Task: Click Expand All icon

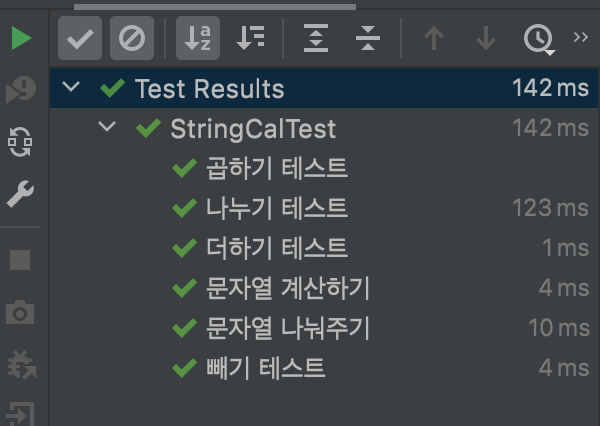Action: point(316,38)
